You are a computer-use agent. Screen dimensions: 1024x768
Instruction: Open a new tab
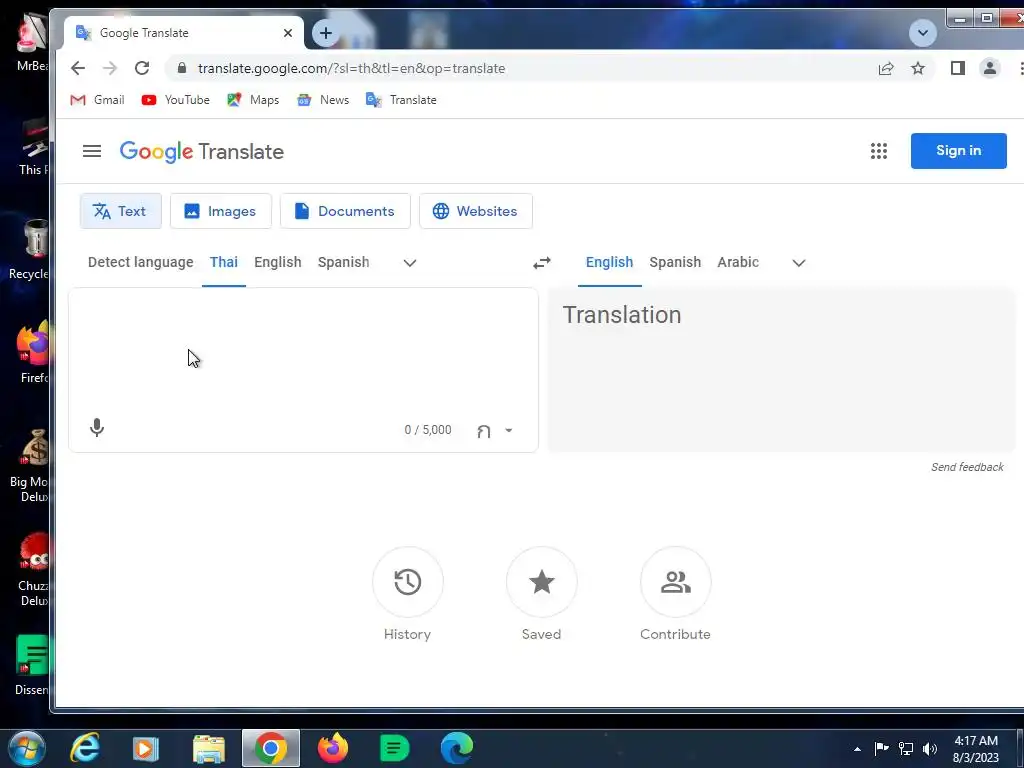tap(326, 33)
